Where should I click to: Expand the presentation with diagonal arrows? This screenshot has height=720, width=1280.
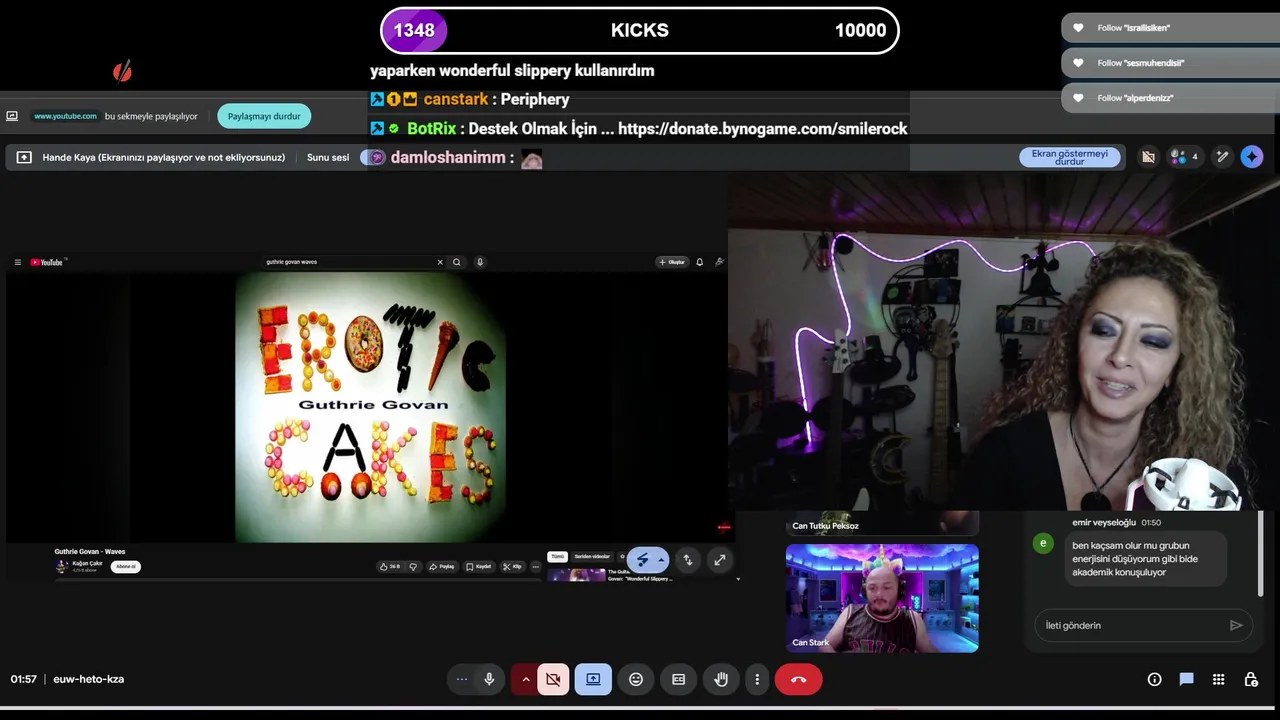tap(720, 560)
